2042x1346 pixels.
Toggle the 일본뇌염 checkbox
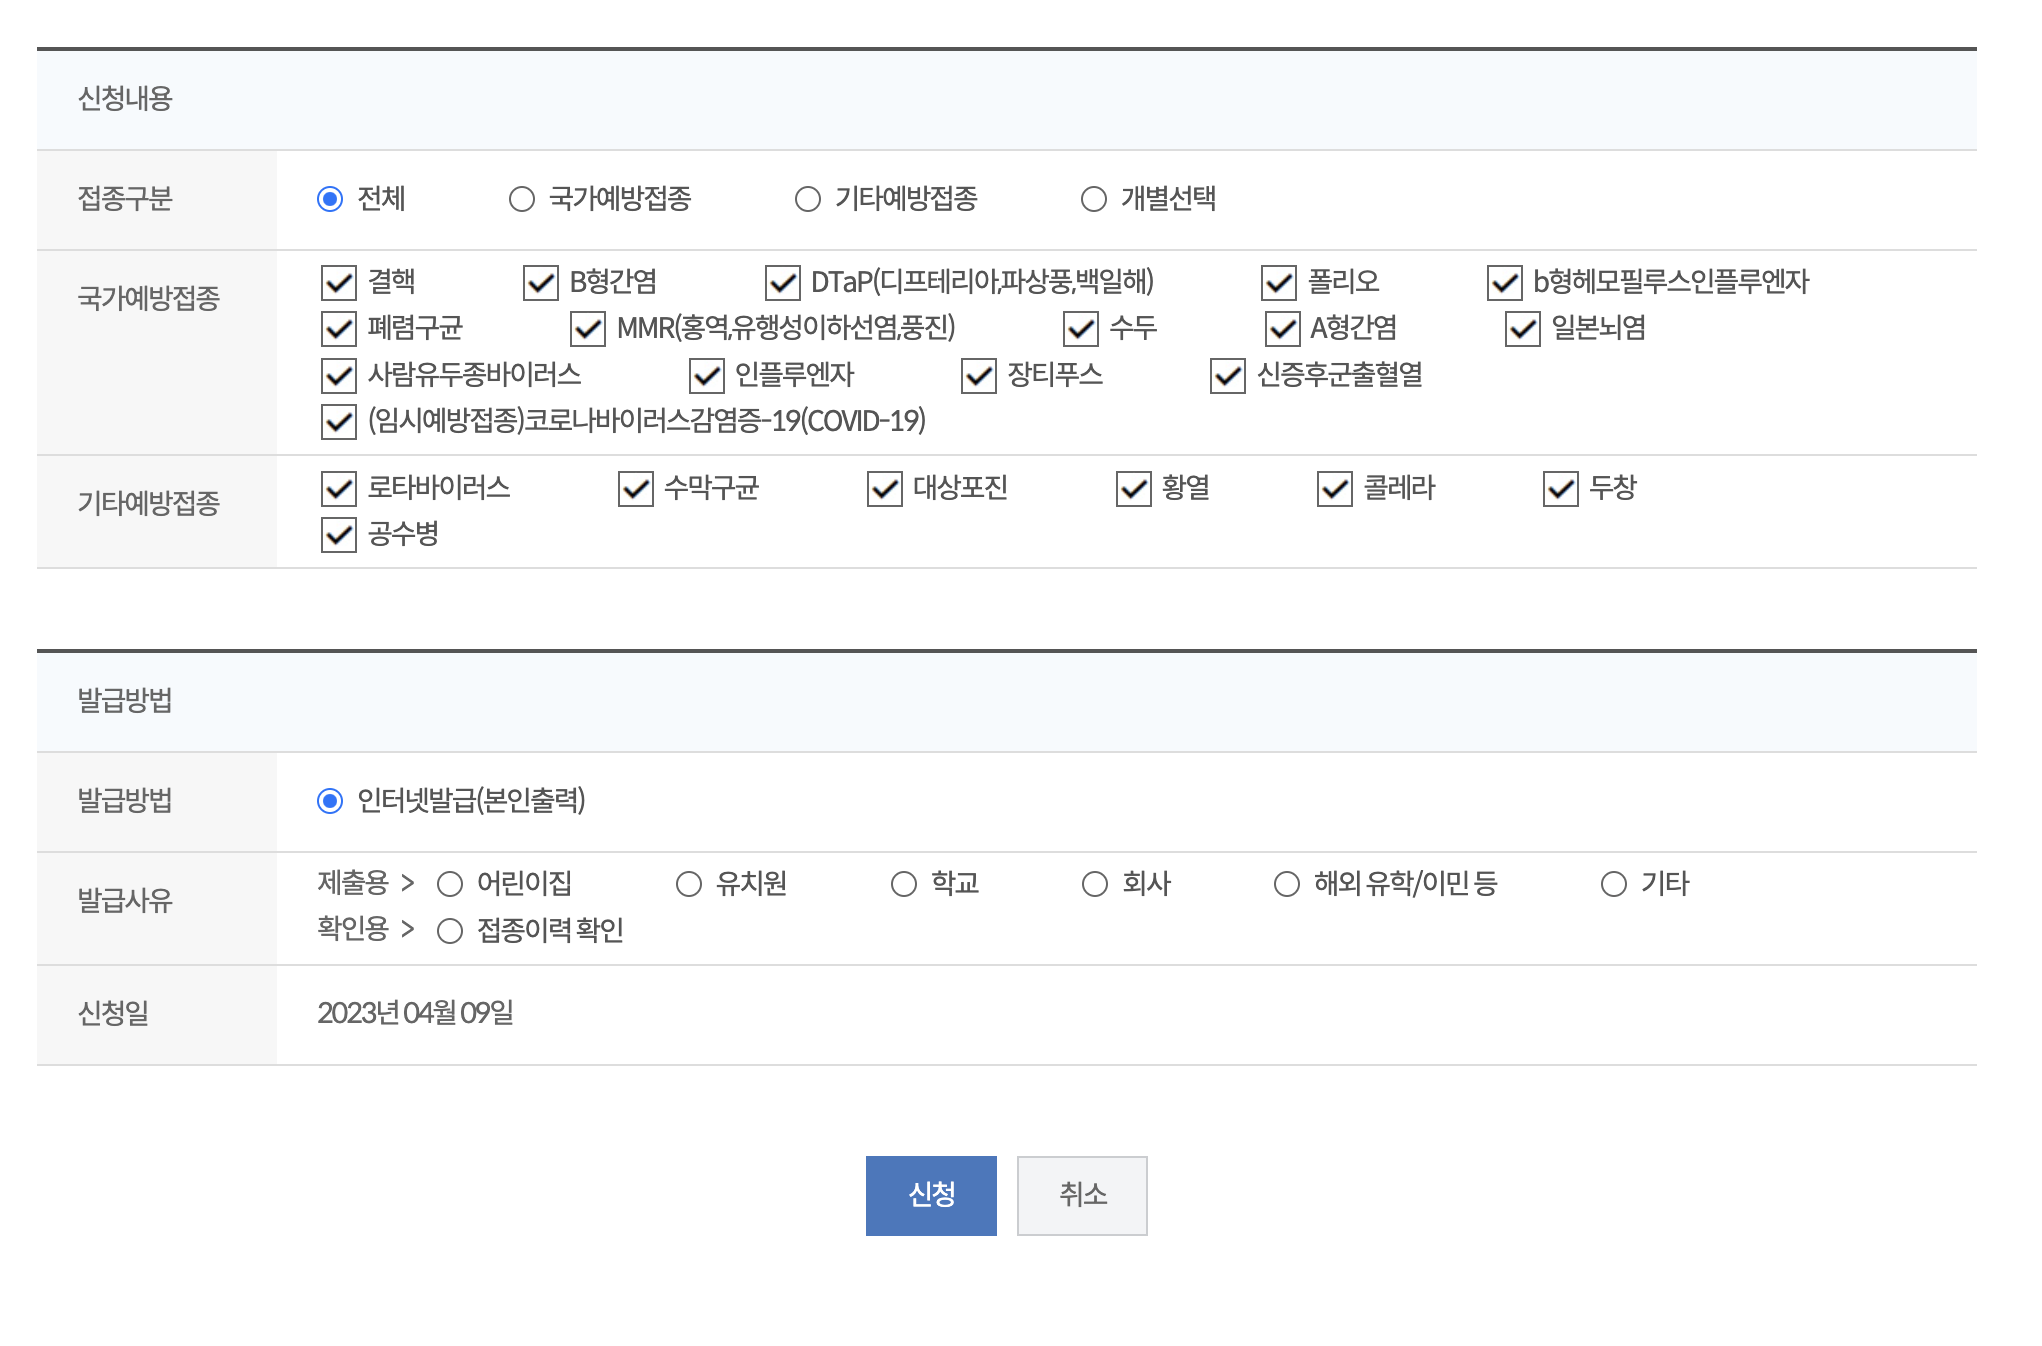[1523, 329]
